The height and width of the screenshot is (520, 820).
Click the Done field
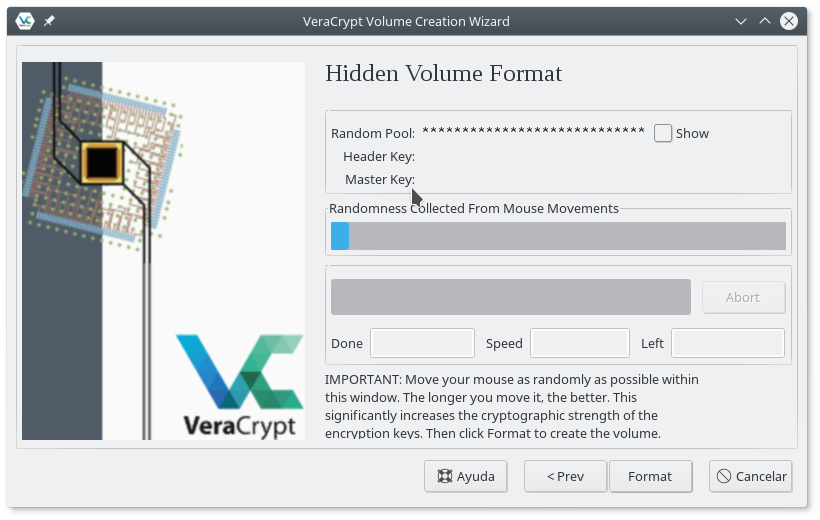point(422,343)
